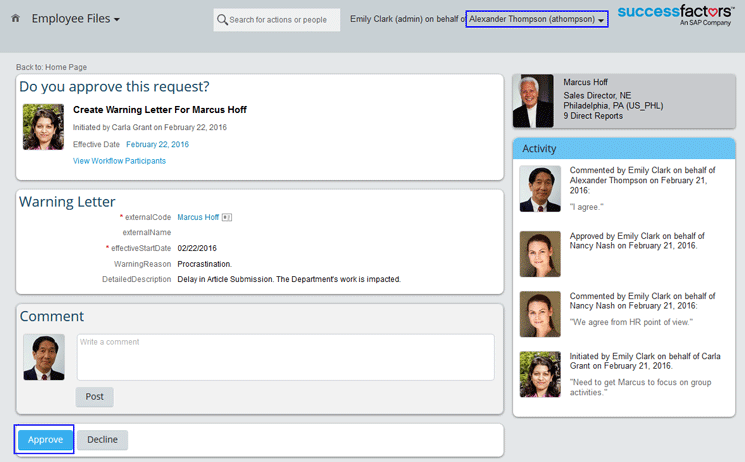Open the View Workflow Participants link
Image resolution: width=745 pixels, height=462 pixels.
(x=119, y=161)
